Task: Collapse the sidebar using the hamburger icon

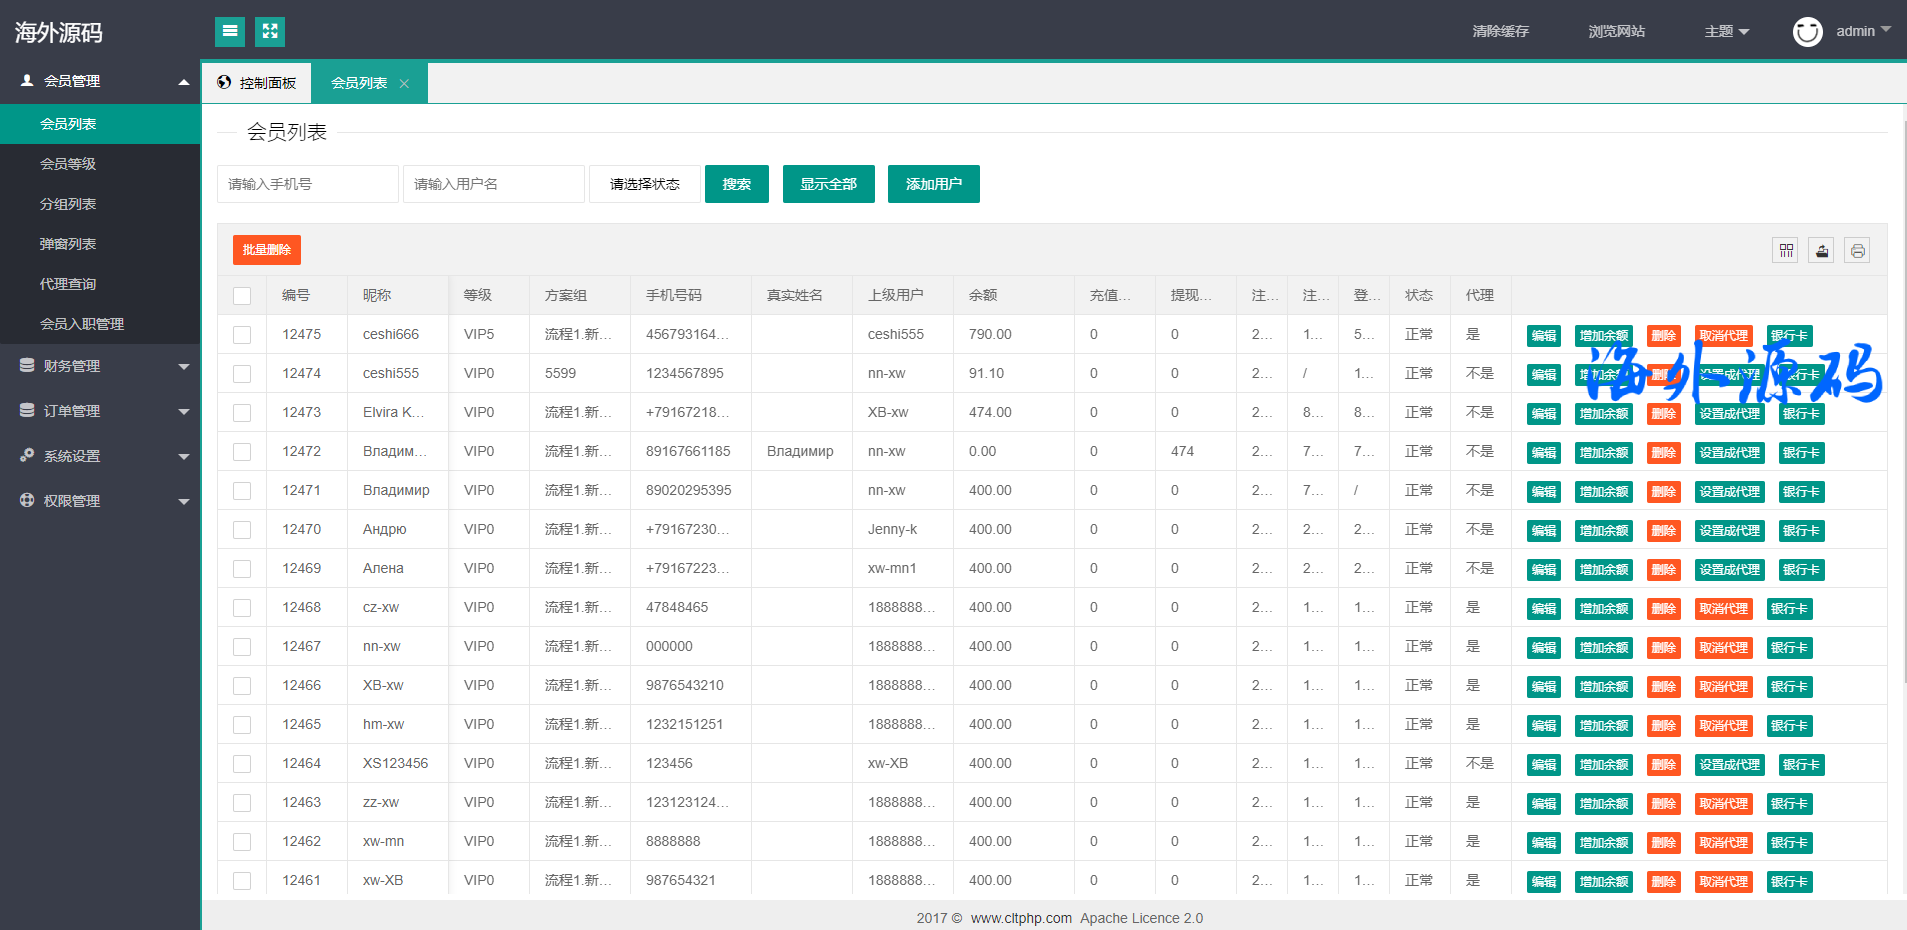Action: point(230,32)
